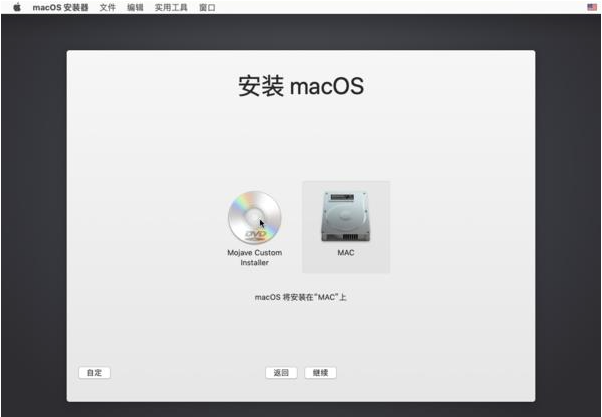
Task: Select the Mojave Custom Installer DVD icon
Action: (255, 217)
